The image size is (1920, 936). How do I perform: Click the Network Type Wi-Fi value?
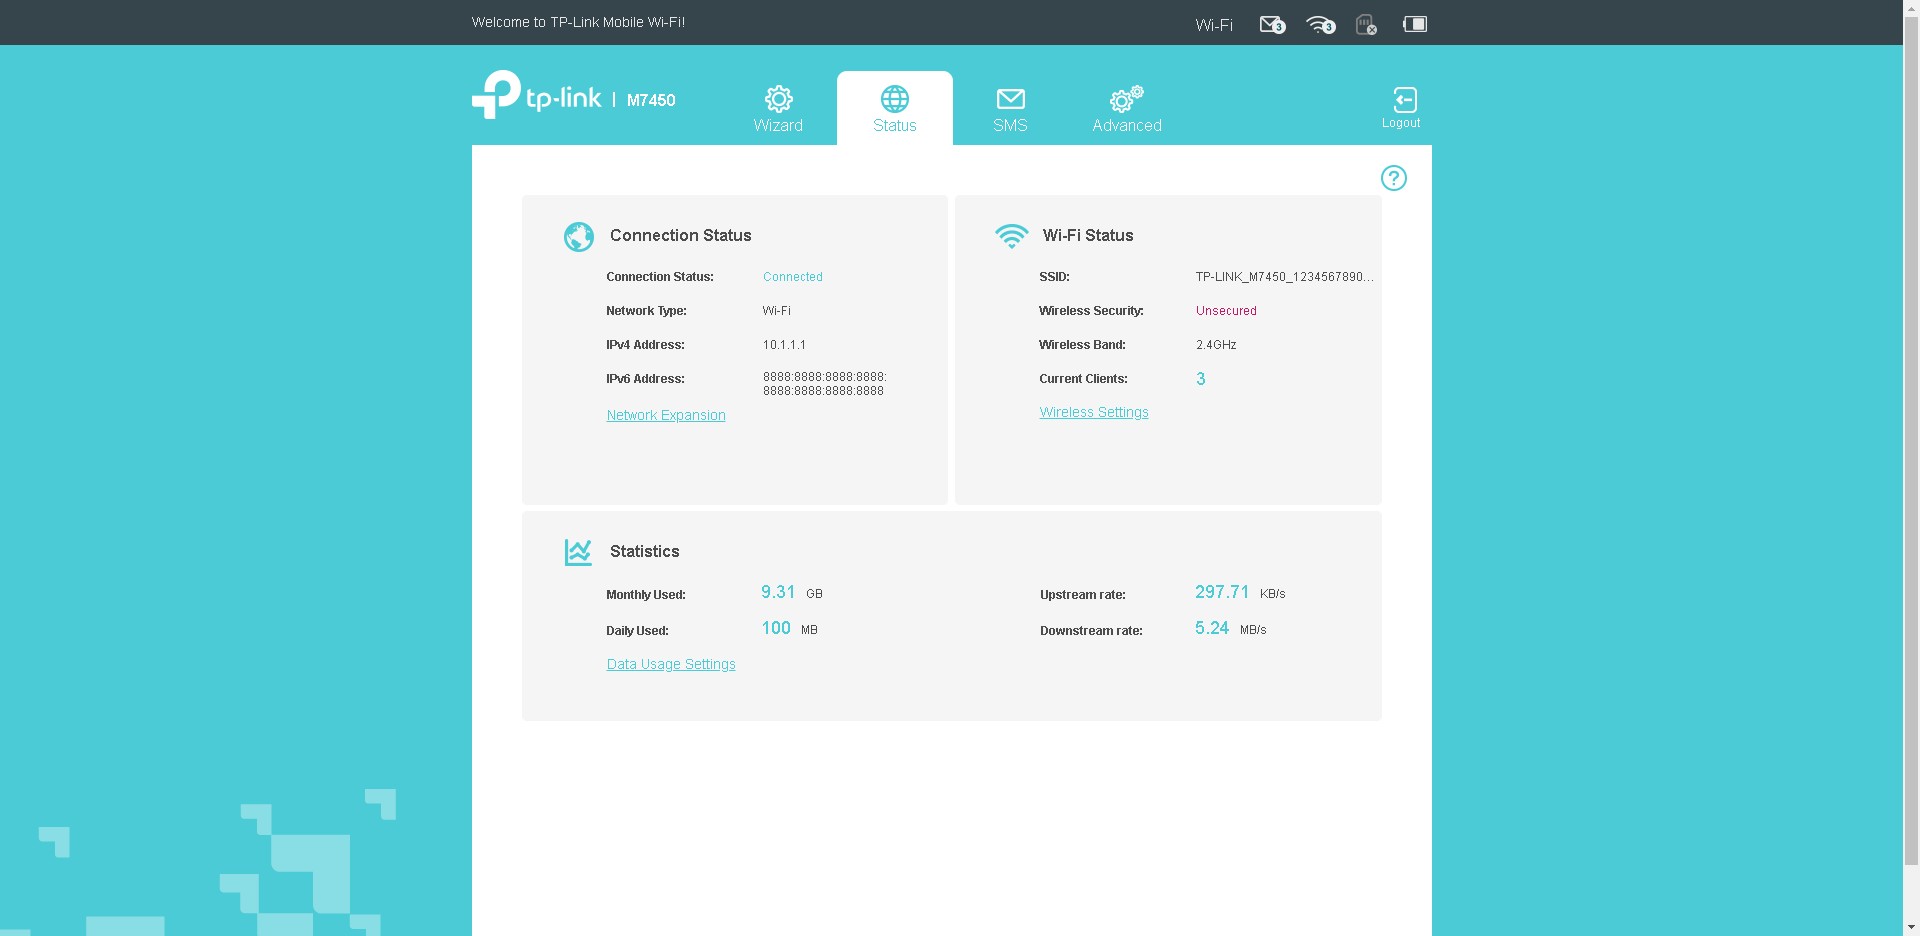click(776, 311)
